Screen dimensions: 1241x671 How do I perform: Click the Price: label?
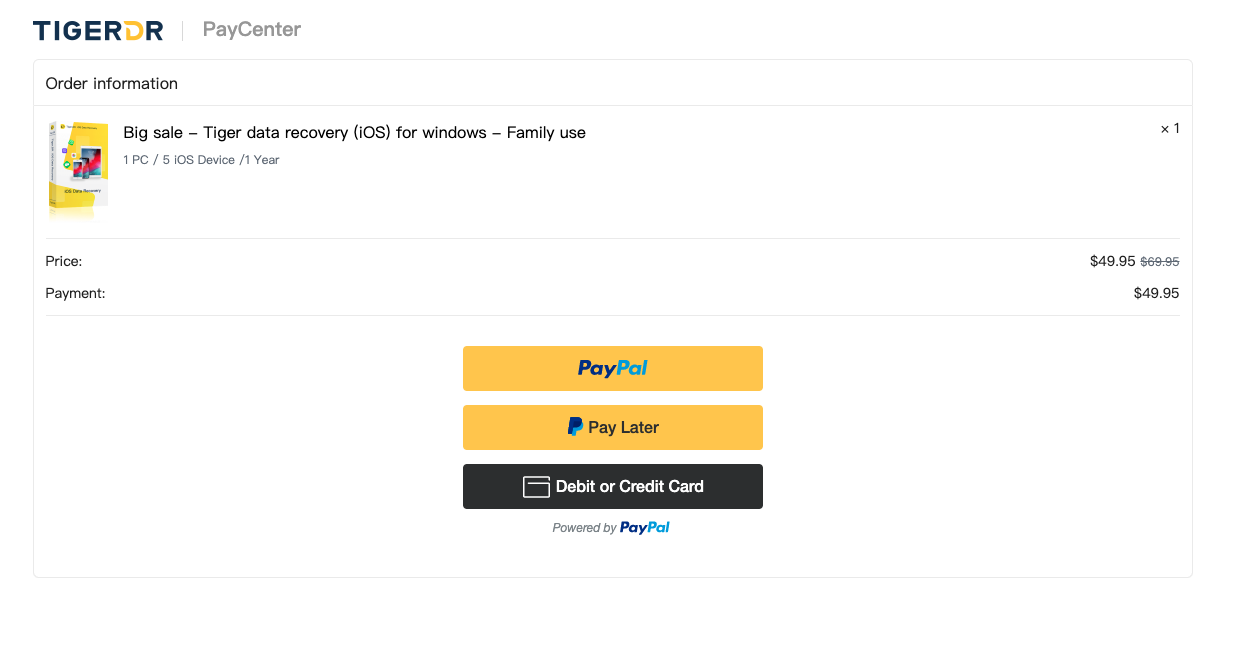tap(64, 262)
